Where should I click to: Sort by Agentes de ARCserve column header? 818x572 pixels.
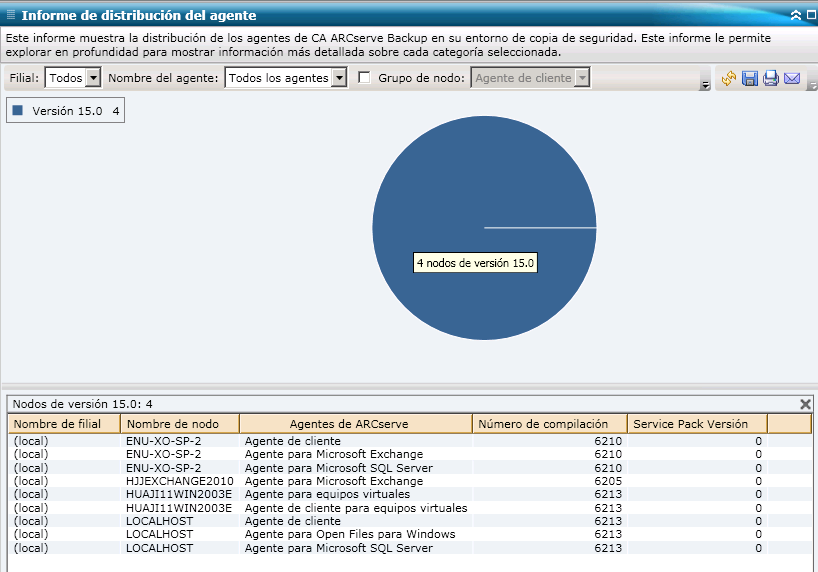(x=355, y=424)
